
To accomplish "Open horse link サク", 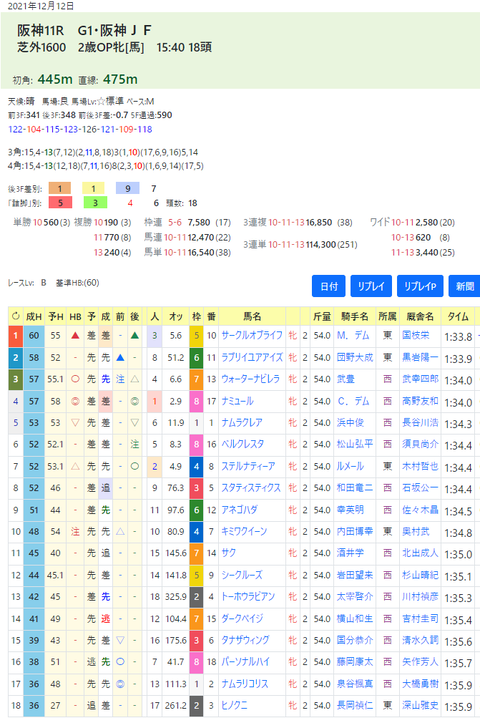I will pos(229,552).
